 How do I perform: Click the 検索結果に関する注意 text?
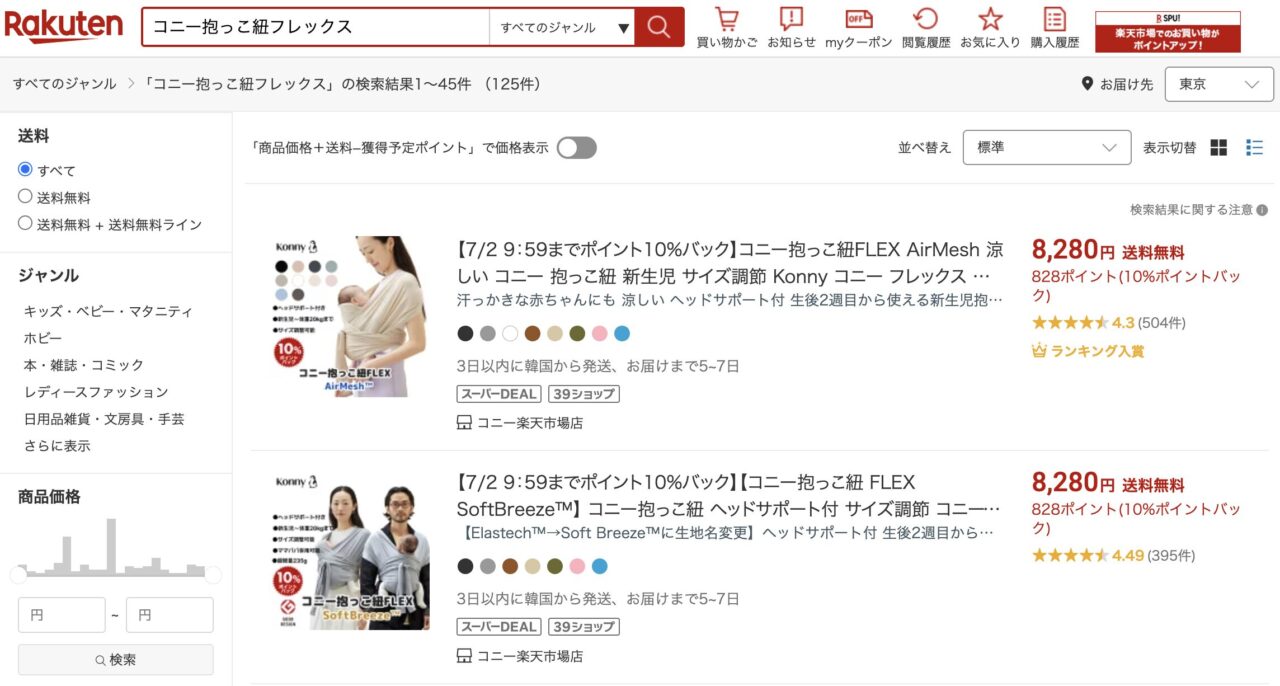click(x=1191, y=210)
